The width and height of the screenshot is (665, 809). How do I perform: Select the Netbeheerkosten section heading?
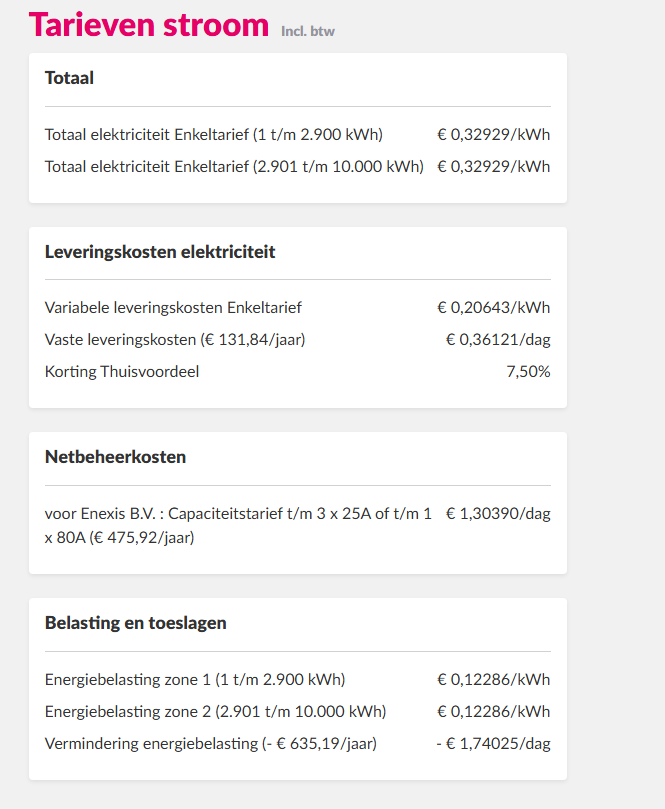pos(116,457)
